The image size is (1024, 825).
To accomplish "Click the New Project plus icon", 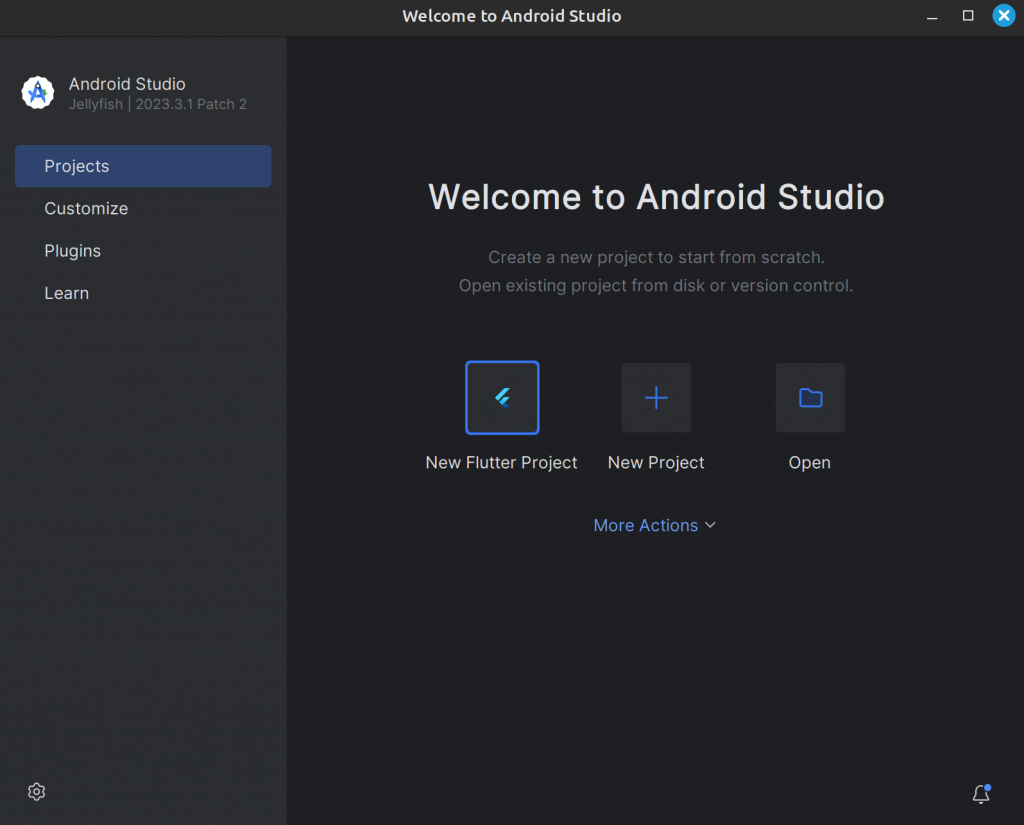I will [656, 398].
